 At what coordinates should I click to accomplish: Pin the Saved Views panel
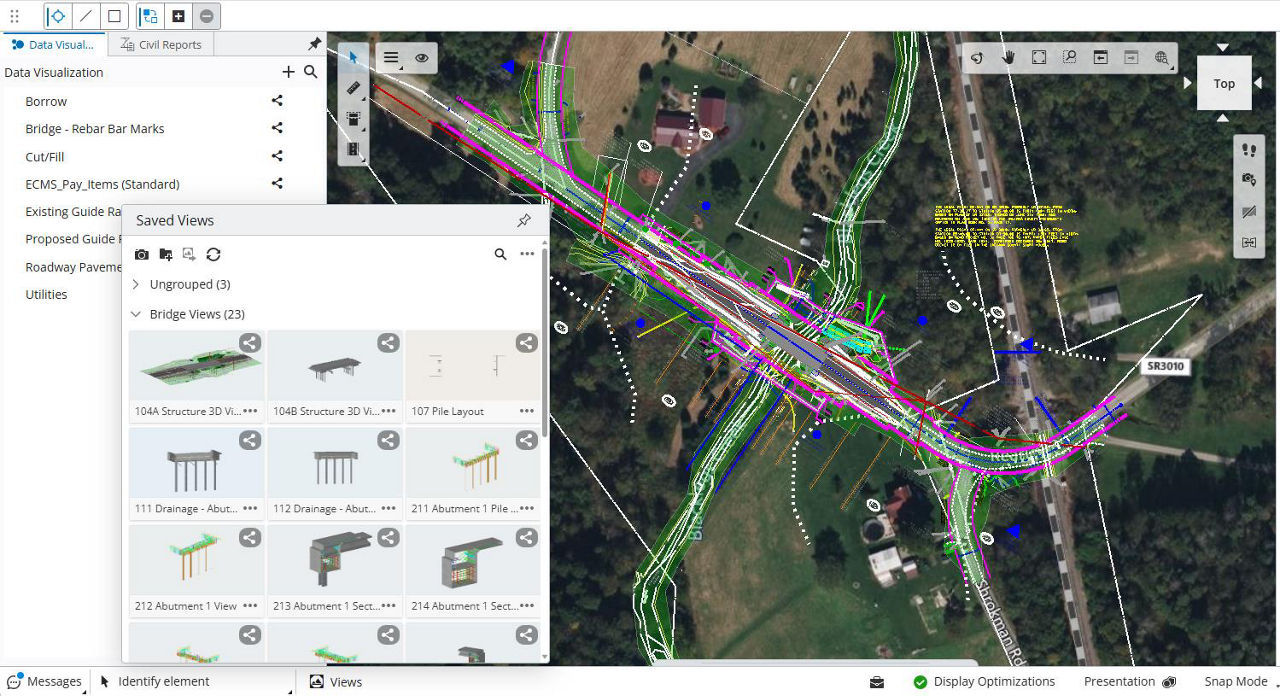(524, 220)
